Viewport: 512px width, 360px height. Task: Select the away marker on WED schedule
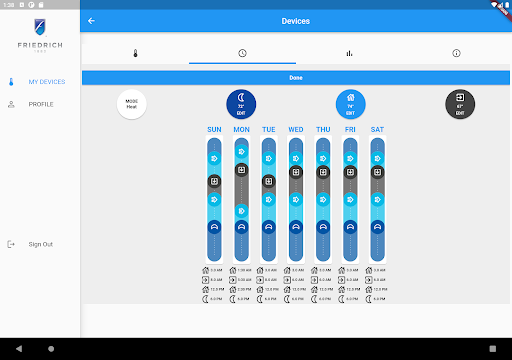point(296,172)
